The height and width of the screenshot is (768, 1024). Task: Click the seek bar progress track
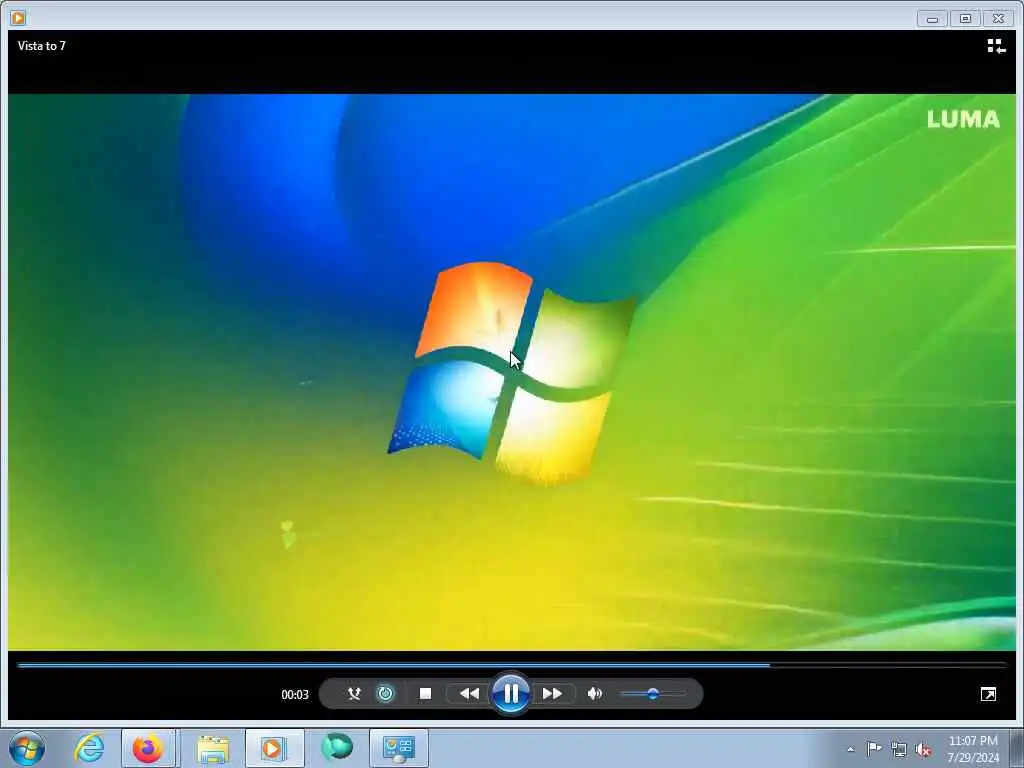point(512,665)
